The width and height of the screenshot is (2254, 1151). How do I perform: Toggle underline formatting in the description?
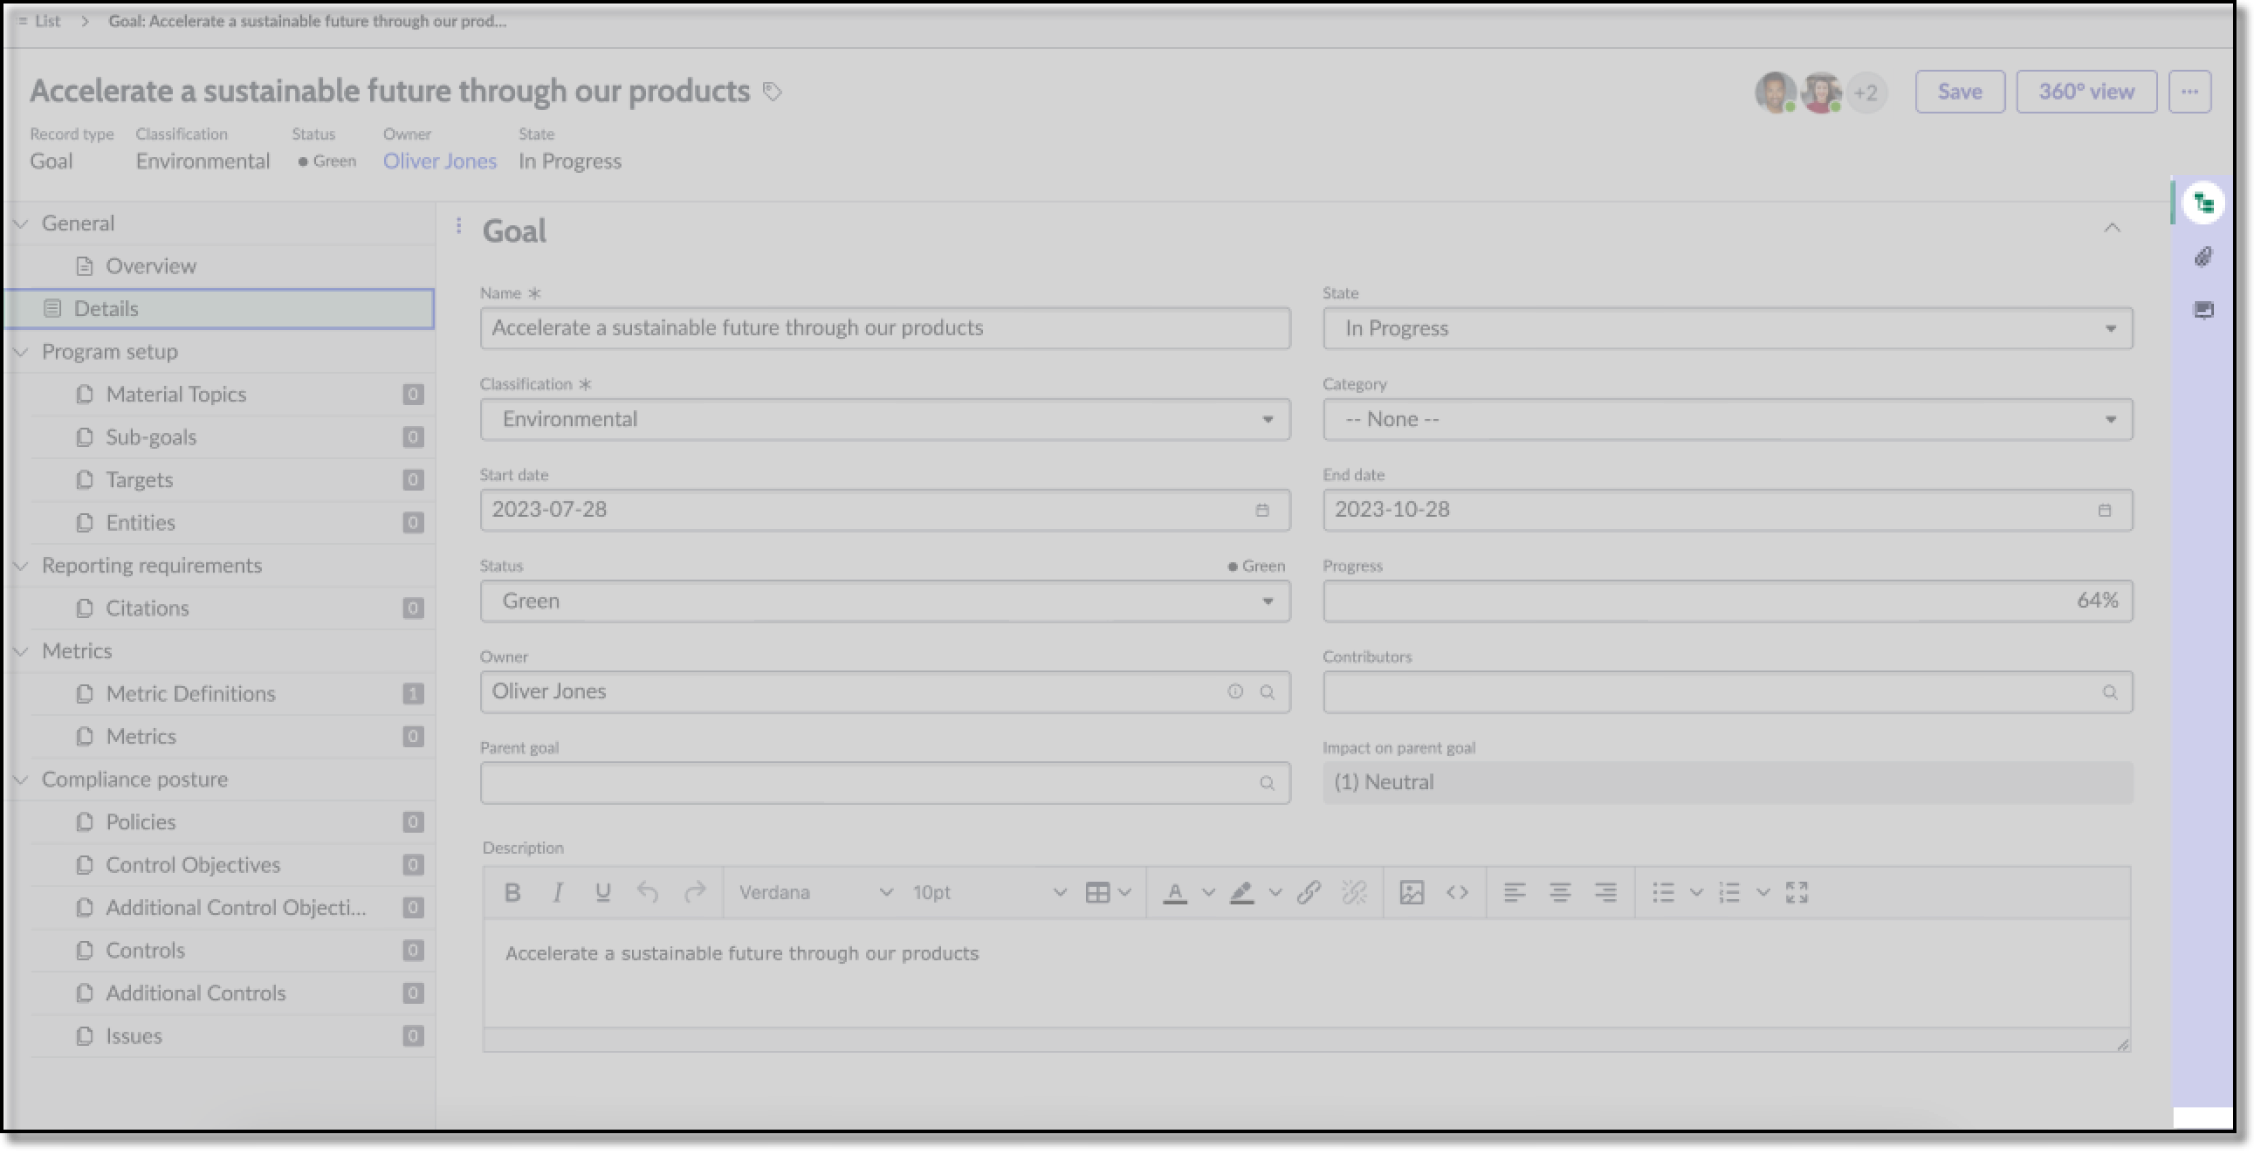[602, 892]
